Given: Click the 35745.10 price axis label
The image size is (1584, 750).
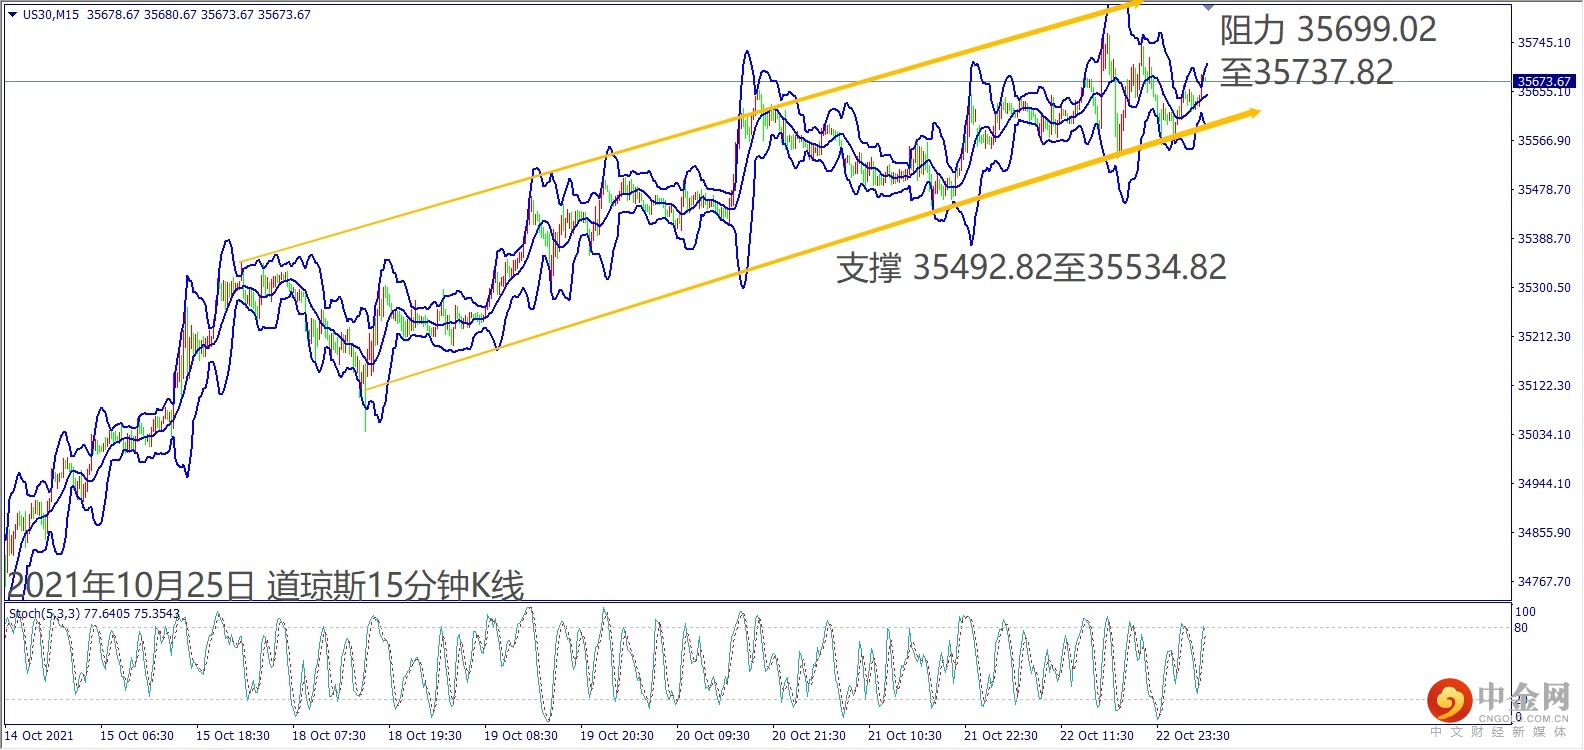Looking at the screenshot, I should 1544,43.
